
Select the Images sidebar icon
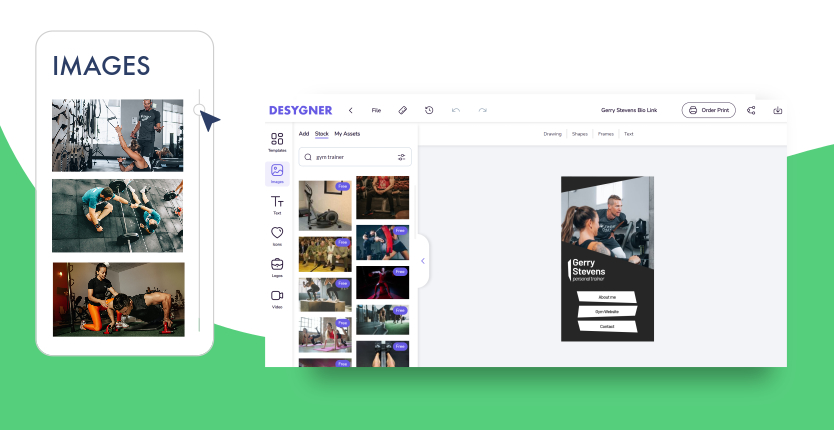(277, 171)
